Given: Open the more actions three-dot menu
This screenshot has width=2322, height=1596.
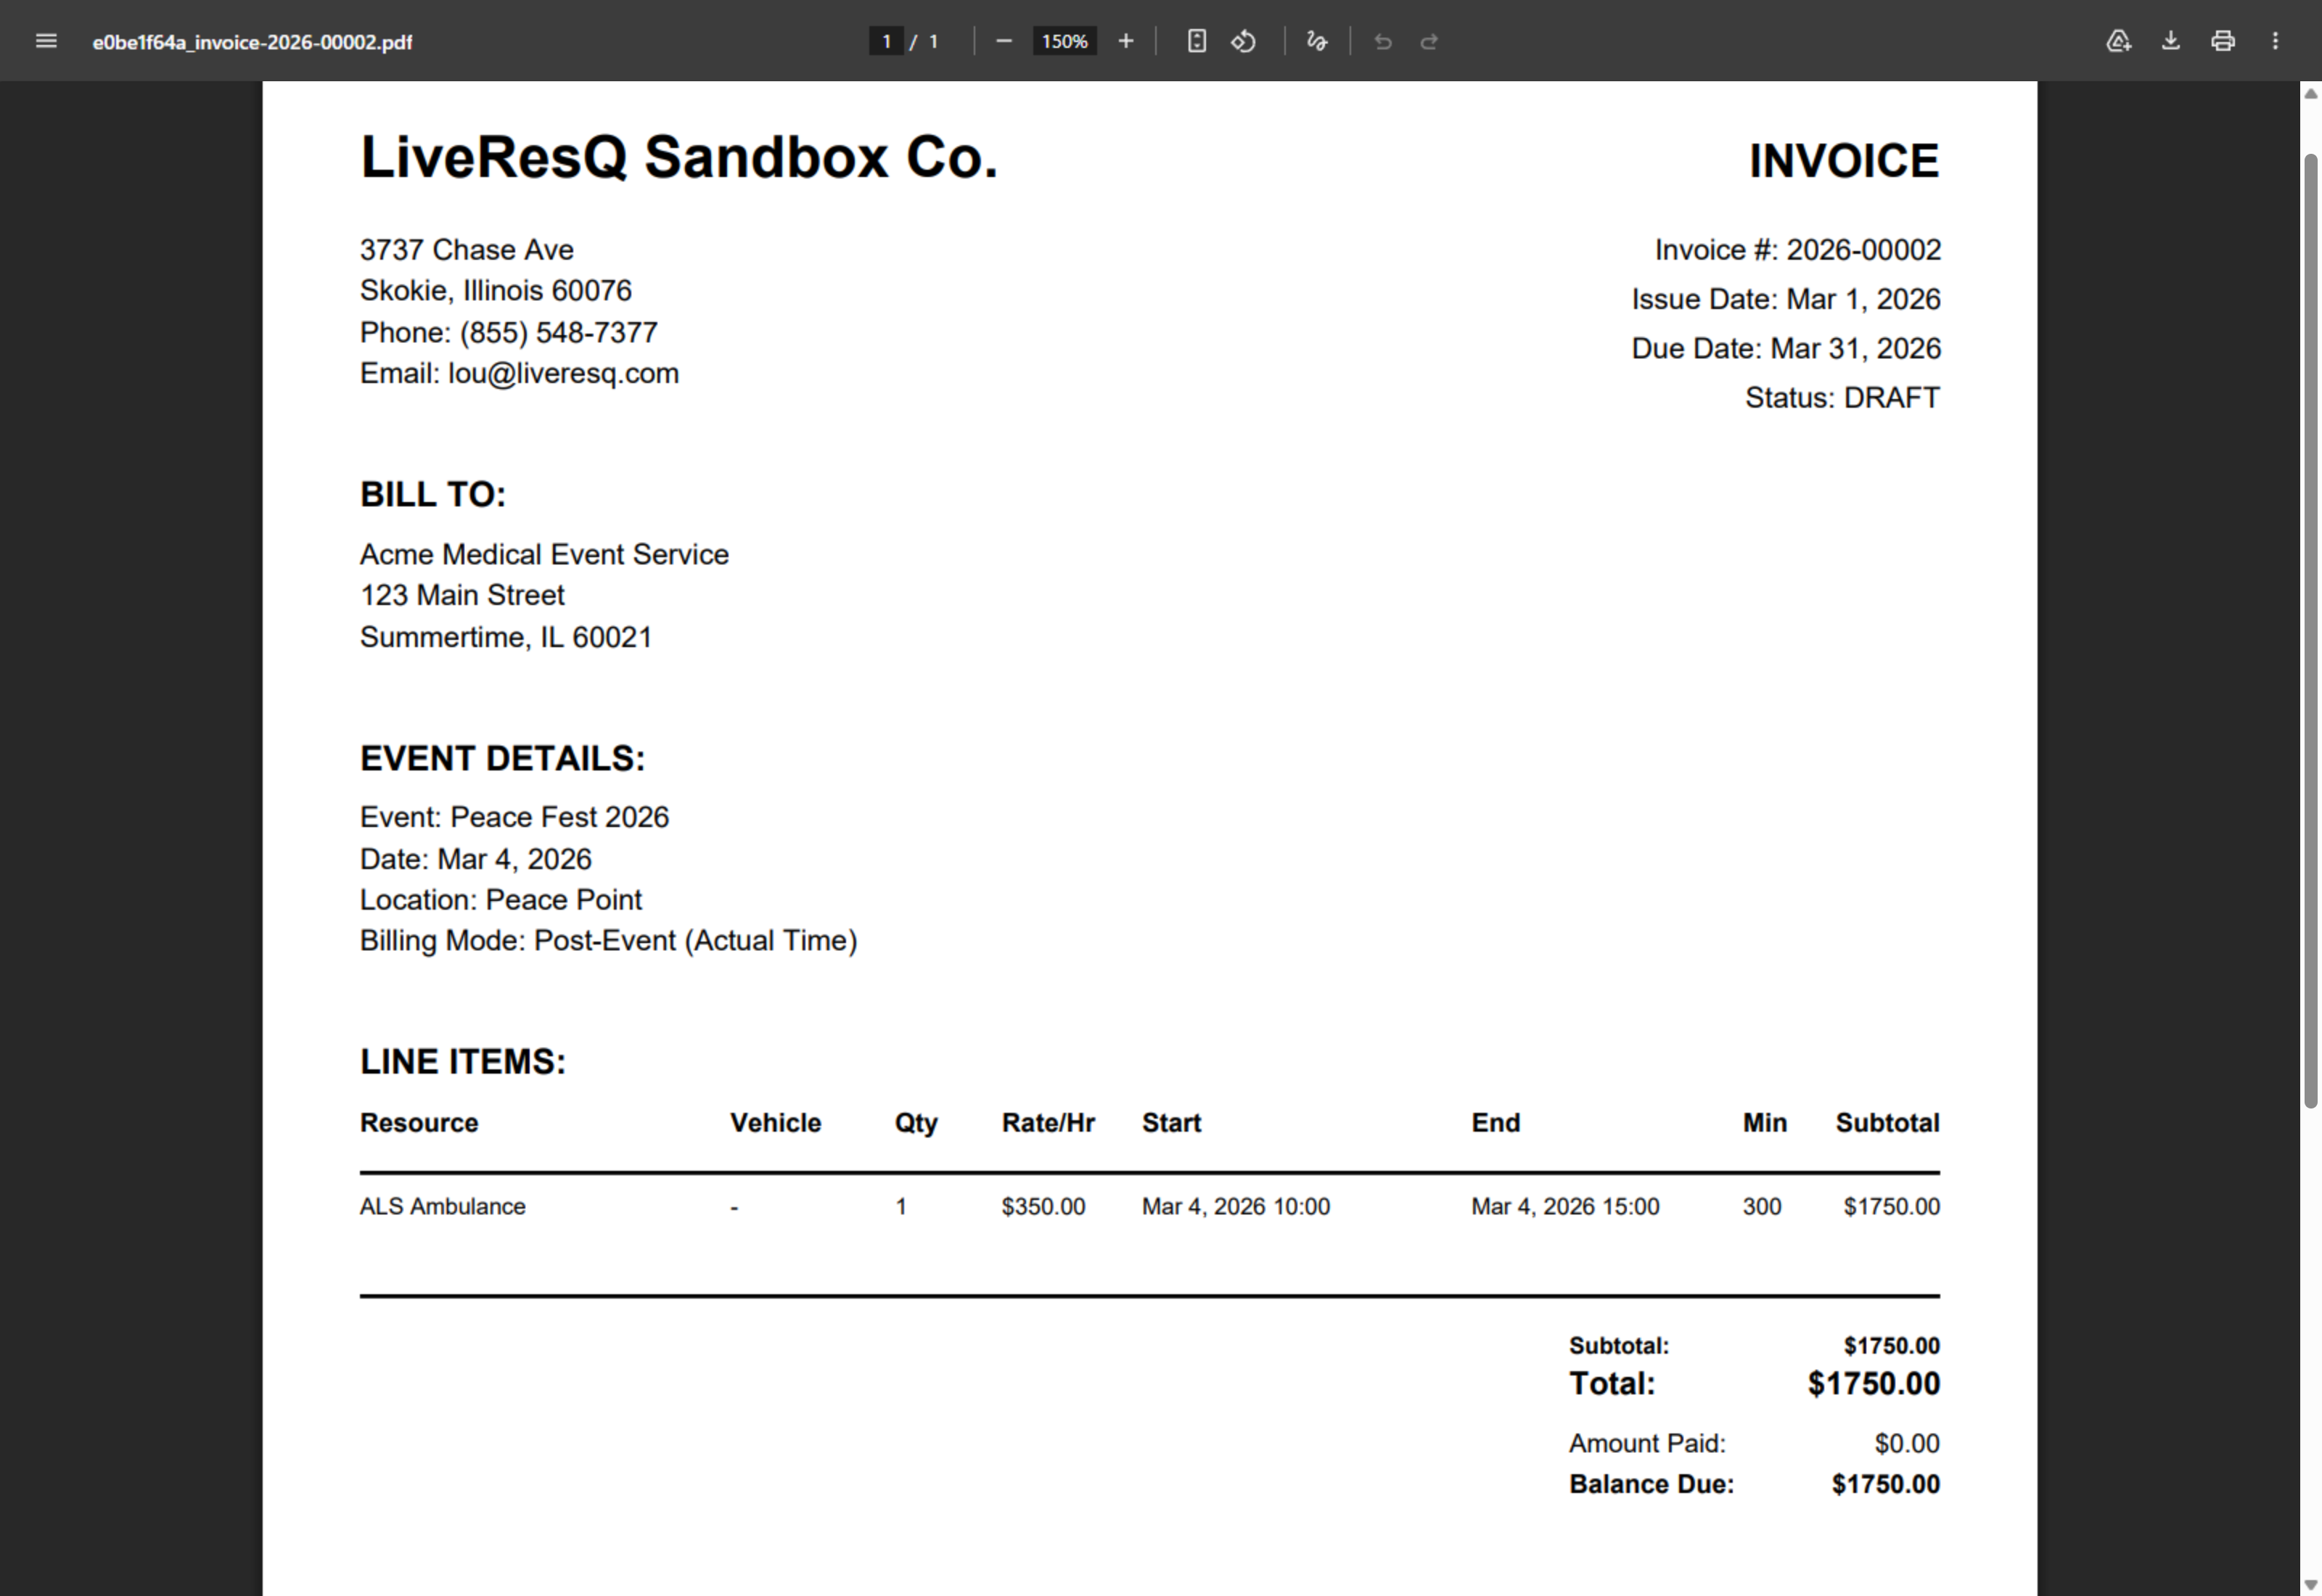Looking at the screenshot, I should click(2275, 41).
